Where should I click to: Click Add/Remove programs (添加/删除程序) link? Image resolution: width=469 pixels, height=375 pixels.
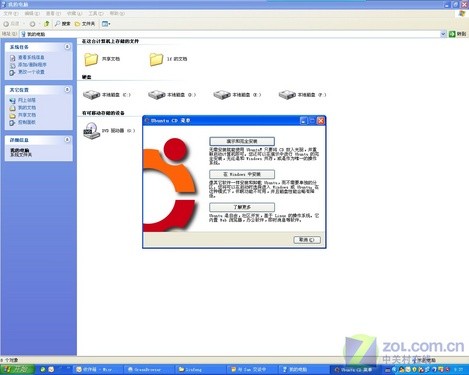32,65
